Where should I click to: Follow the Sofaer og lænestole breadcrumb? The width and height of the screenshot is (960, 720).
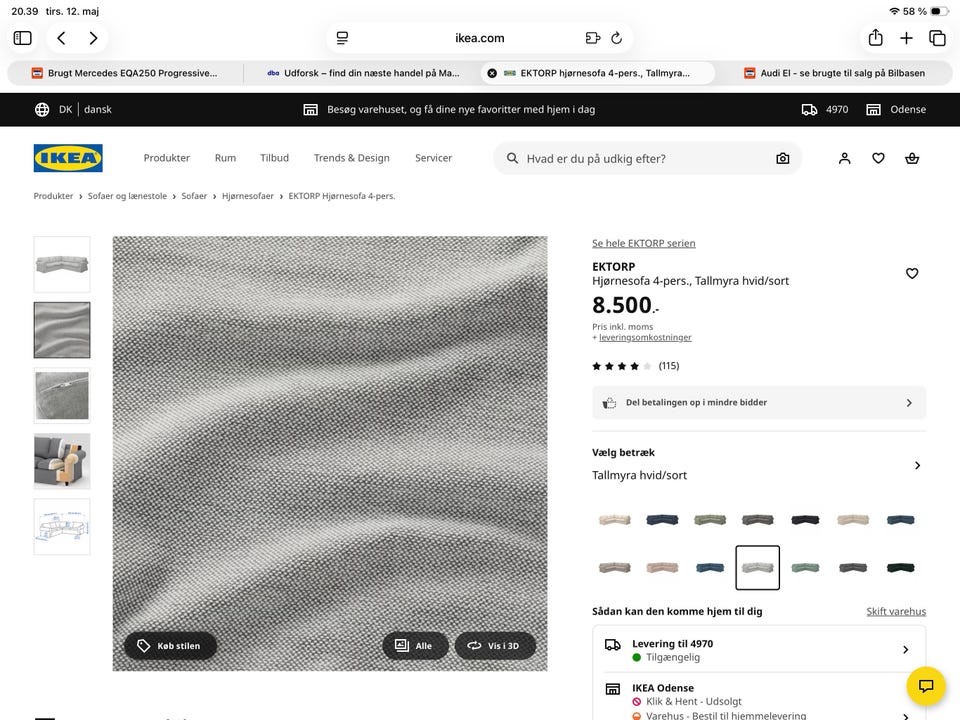pos(127,196)
